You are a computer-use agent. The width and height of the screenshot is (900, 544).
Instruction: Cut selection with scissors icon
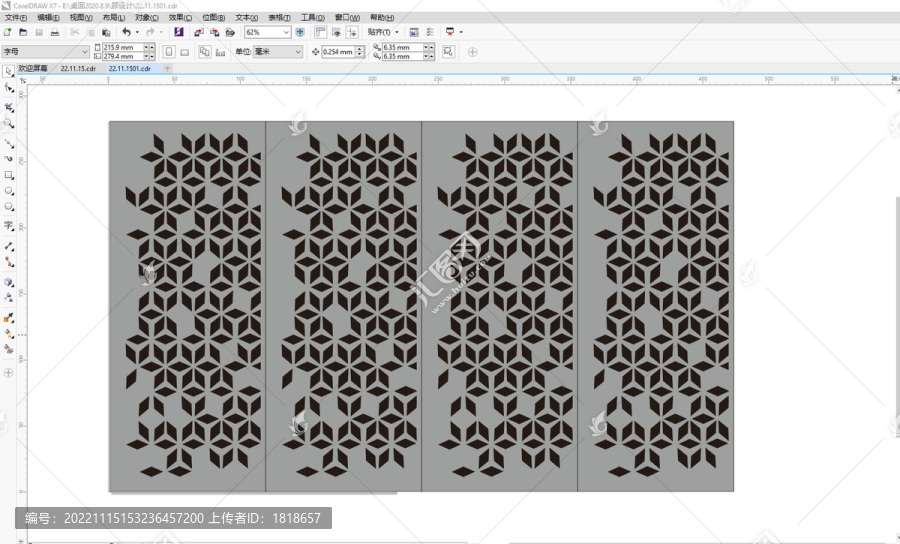pos(75,32)
